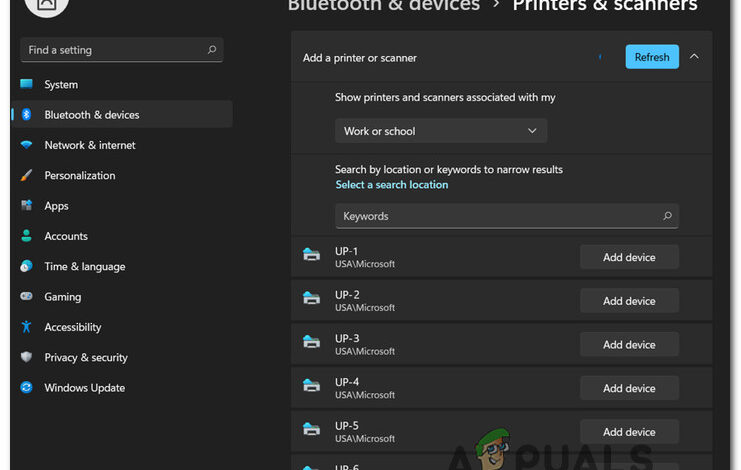
Task: Click the Privacy & security shield icon
Action: (26, 358)
